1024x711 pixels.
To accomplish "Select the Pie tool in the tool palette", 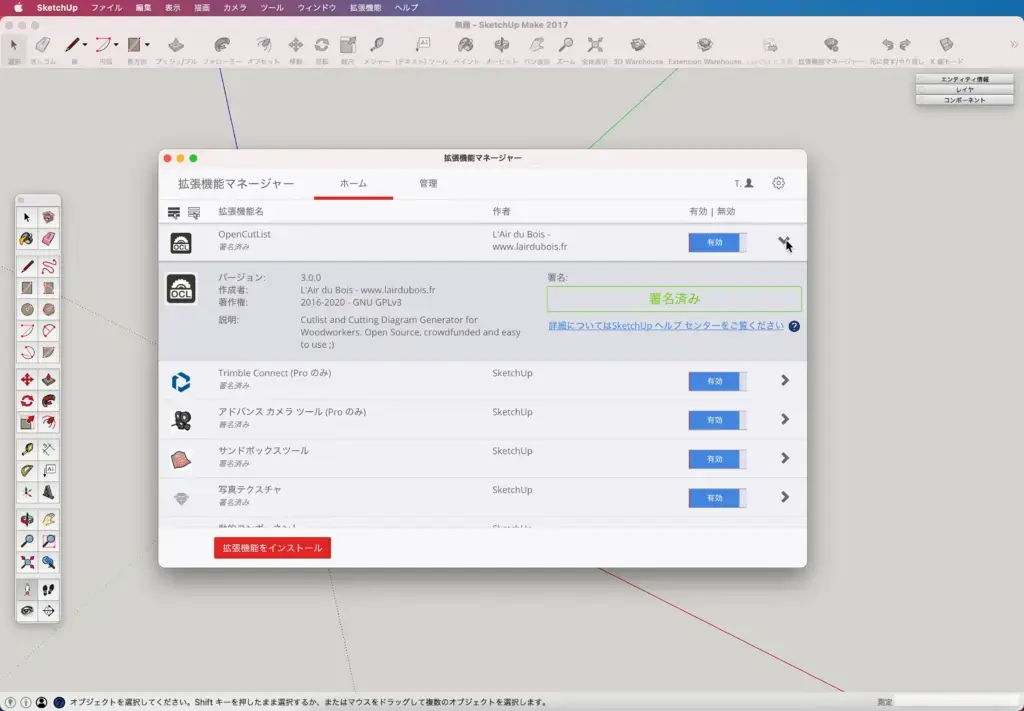I will click(x=48, y=353).
